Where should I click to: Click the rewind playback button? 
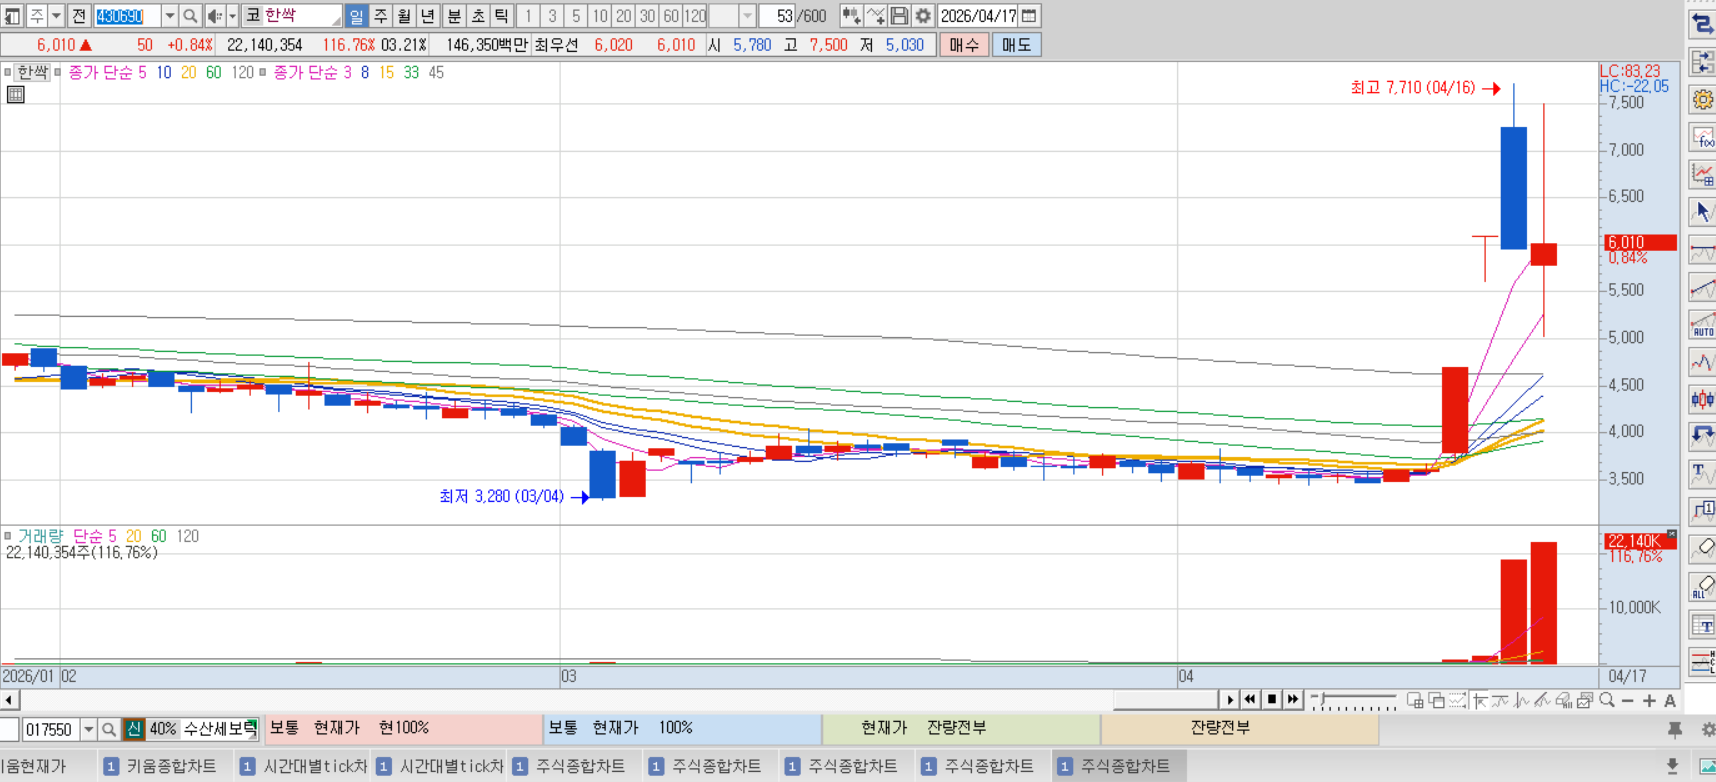coord(1250,700)
